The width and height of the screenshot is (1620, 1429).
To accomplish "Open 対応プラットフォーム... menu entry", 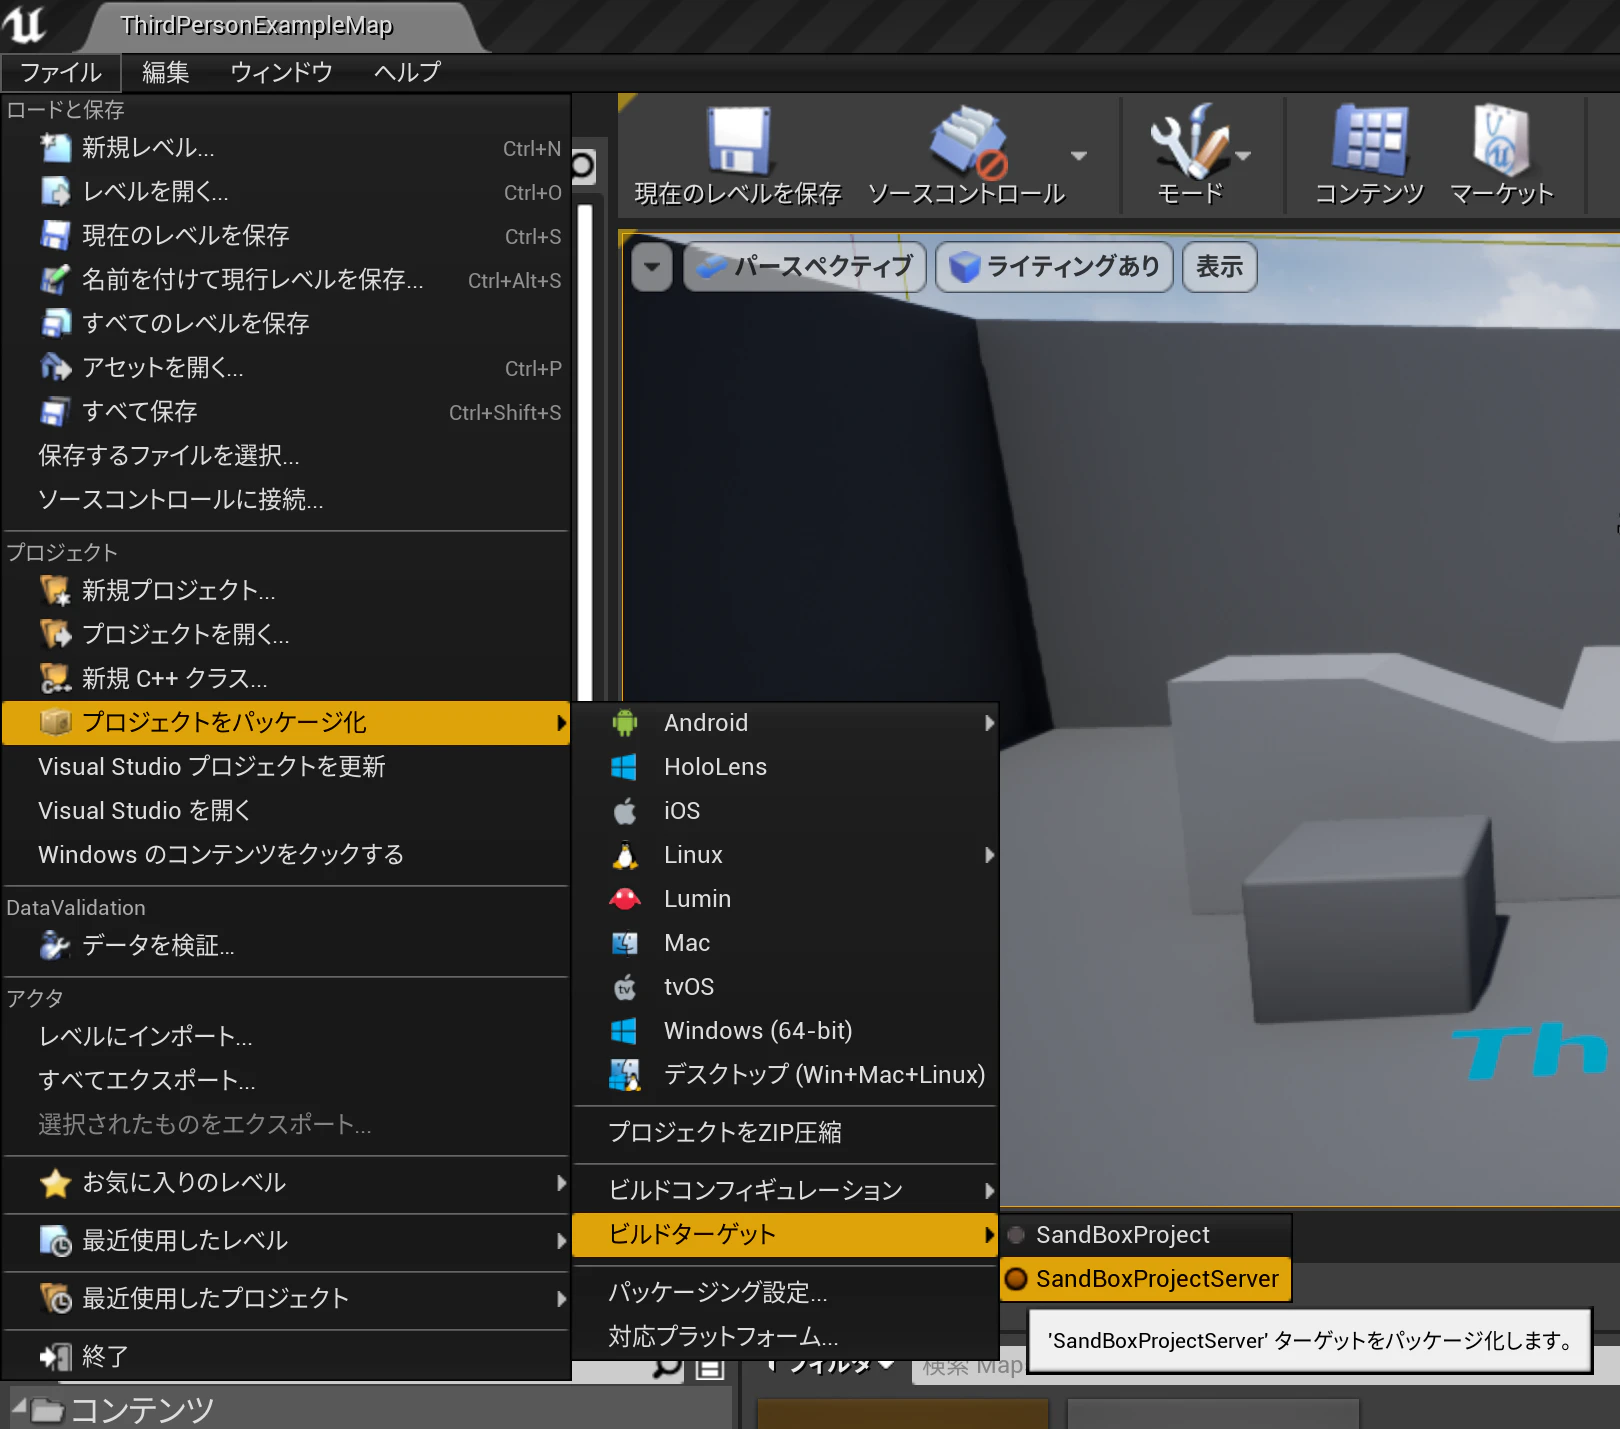I will click(785, 1337).
